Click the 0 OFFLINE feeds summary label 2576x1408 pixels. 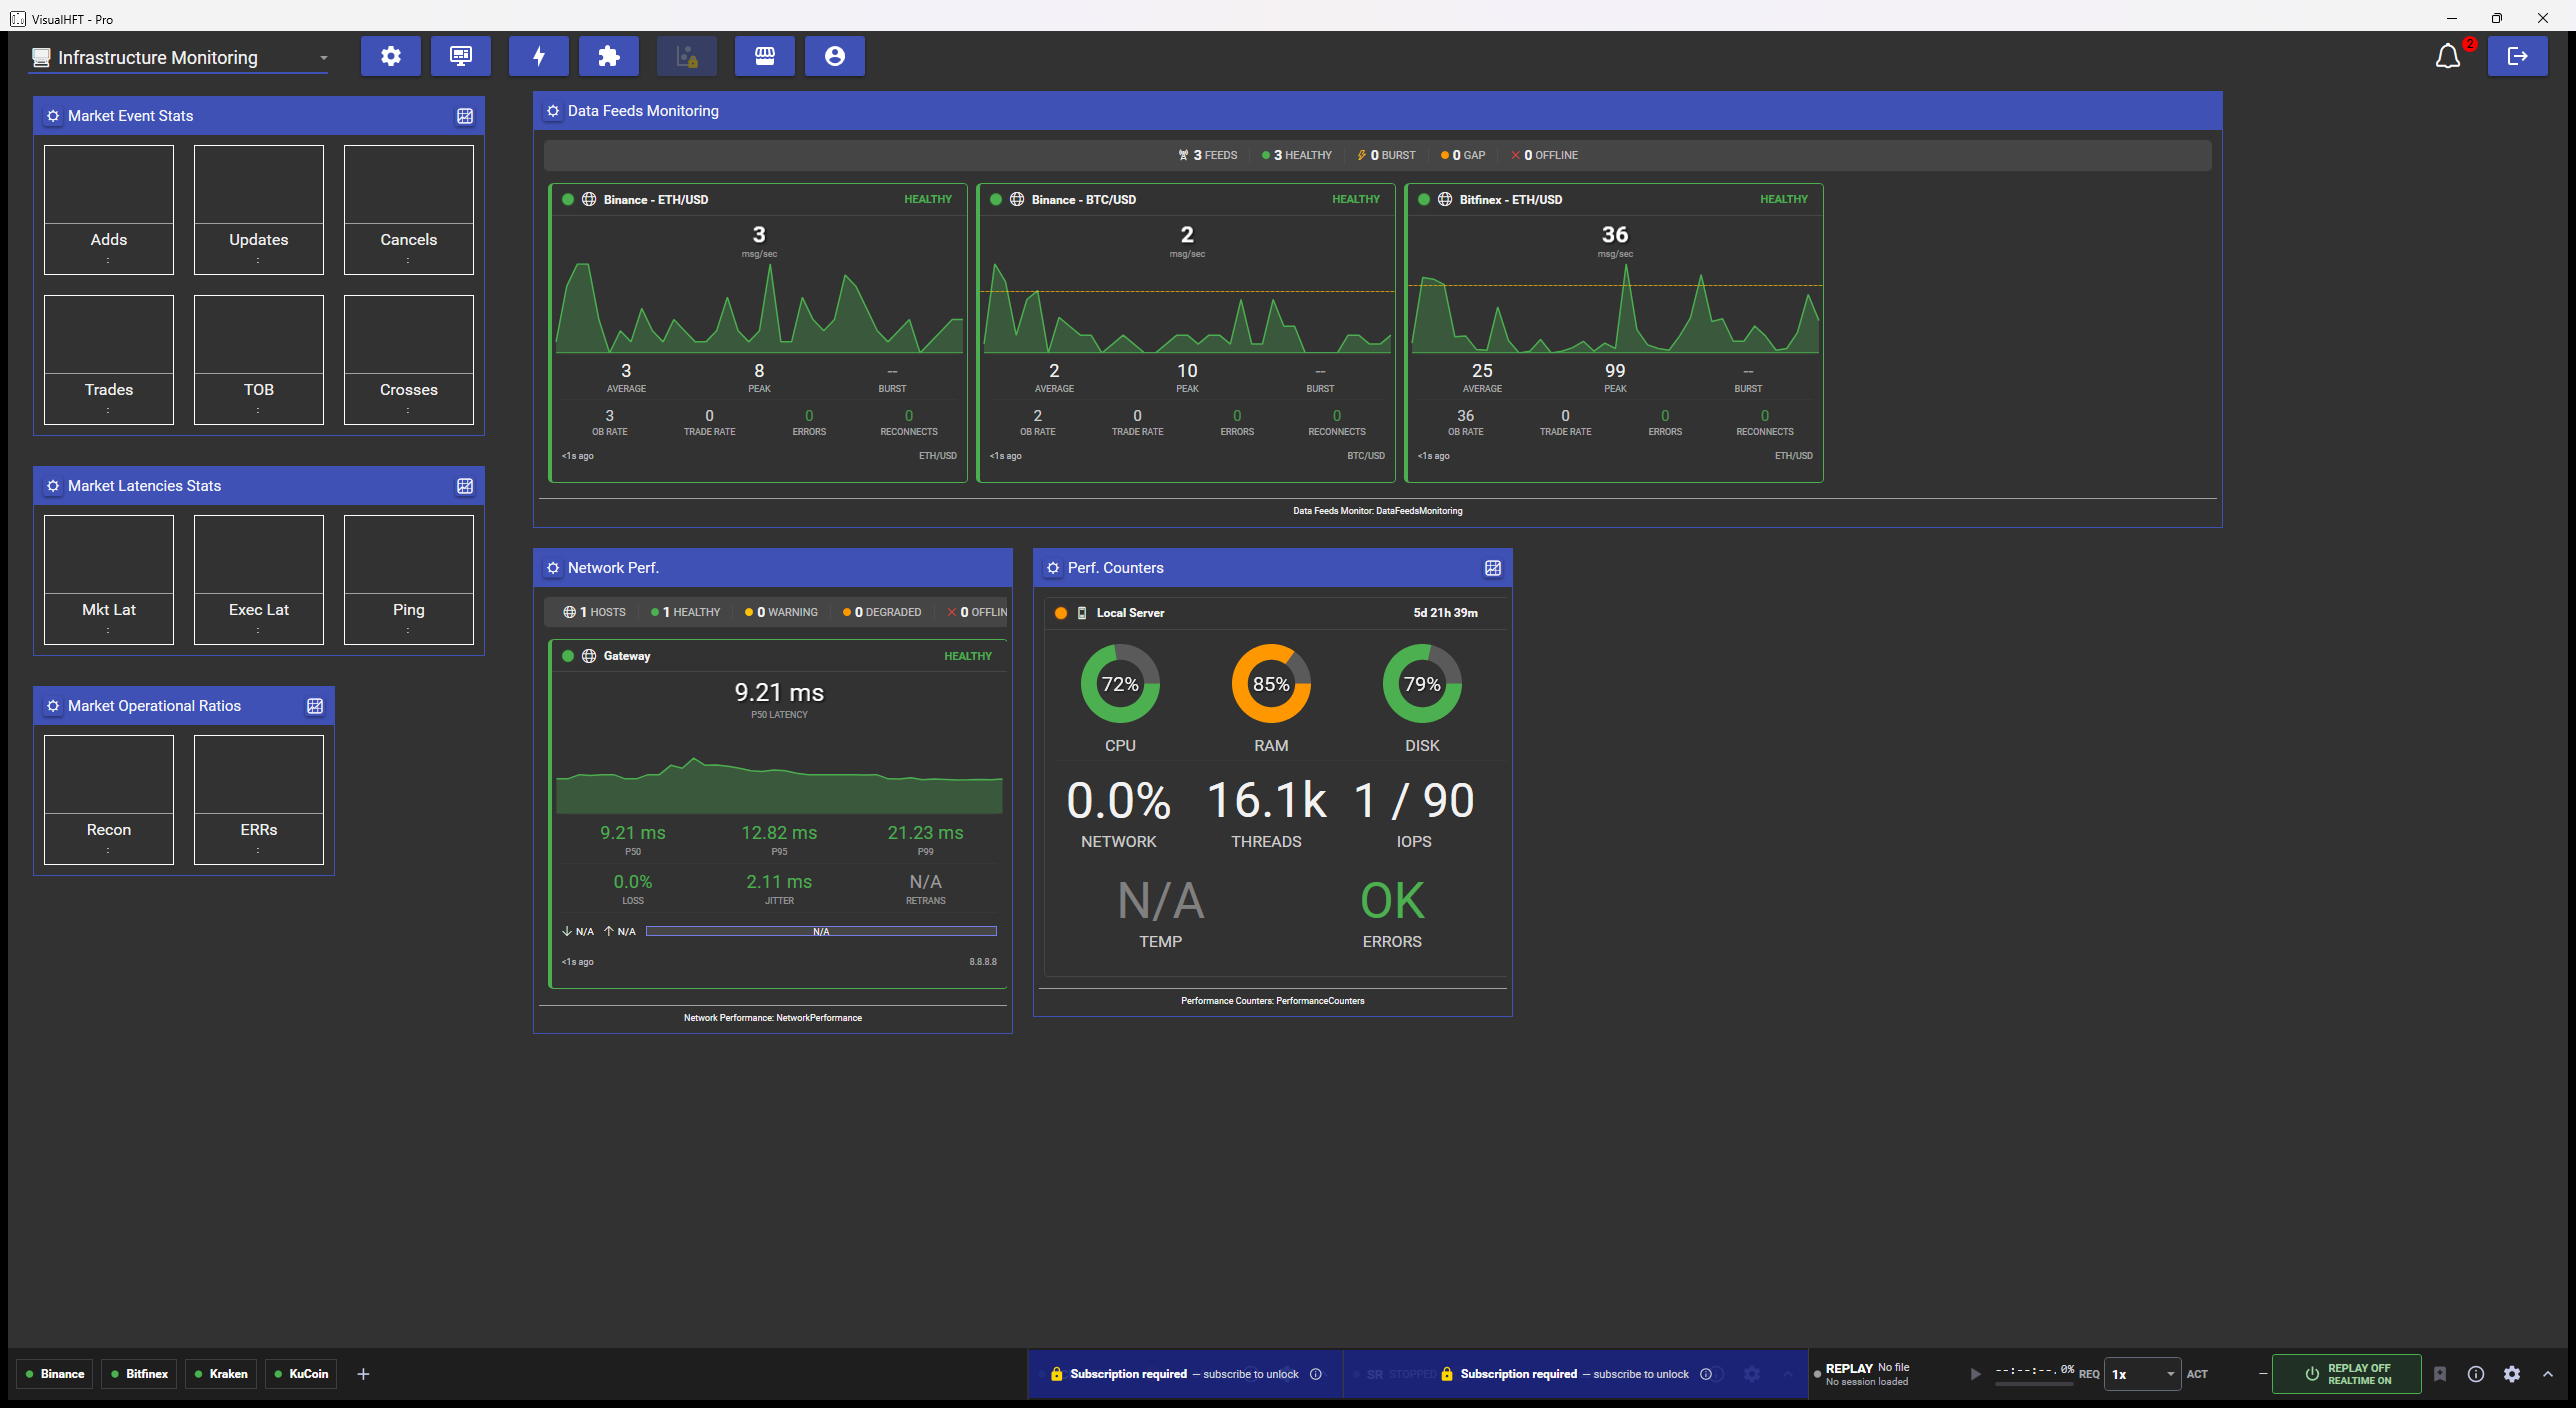pos(1545,155)
